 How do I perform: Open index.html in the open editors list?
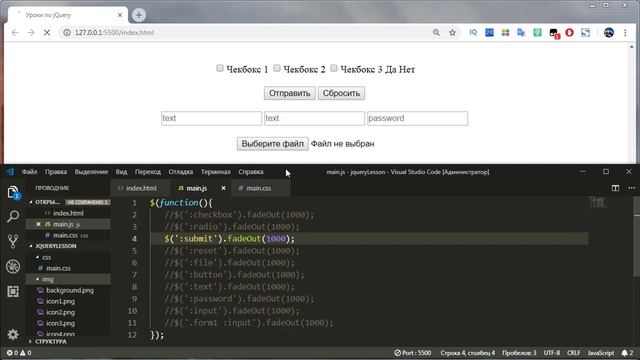pyautogui.click(x=68, y=213)
